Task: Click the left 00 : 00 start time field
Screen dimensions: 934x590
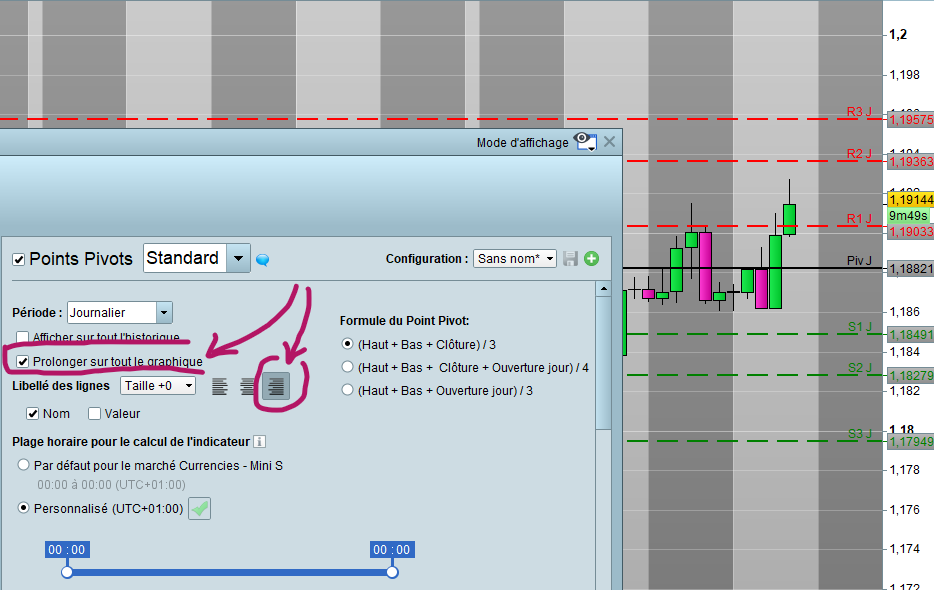Action: click(x=67, y=549)
